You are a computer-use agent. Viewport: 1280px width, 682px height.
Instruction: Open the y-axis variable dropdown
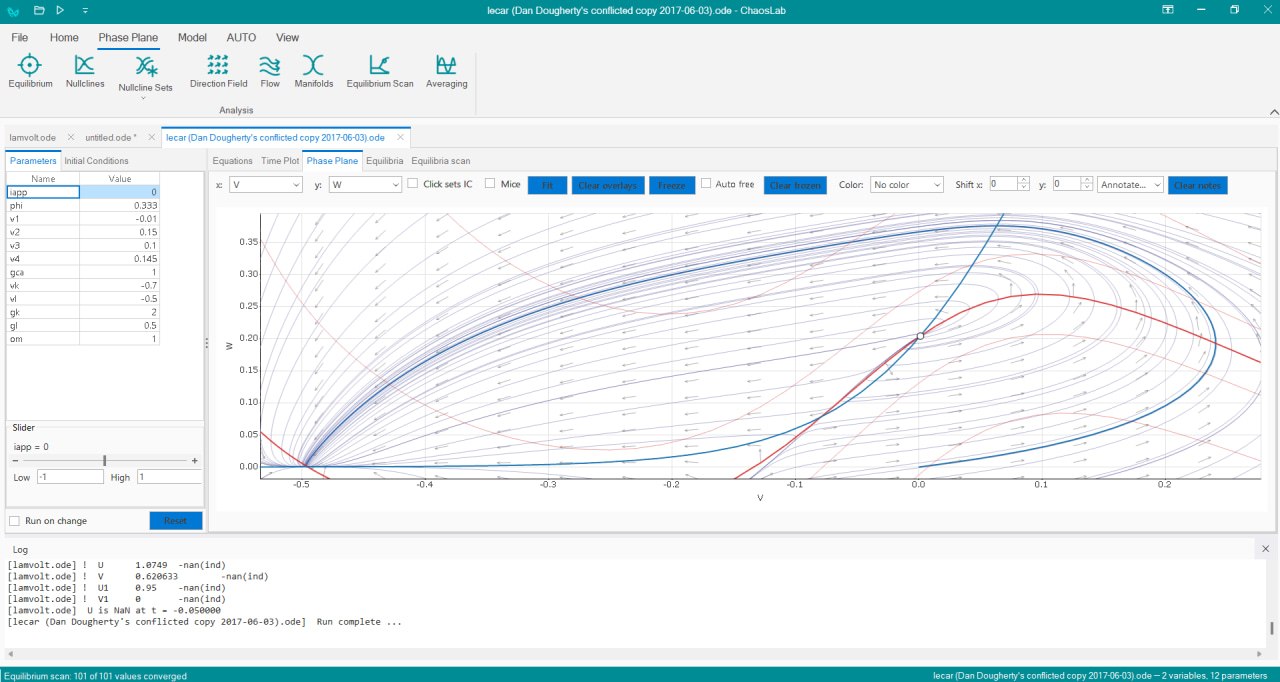click(x=365, y=185)
